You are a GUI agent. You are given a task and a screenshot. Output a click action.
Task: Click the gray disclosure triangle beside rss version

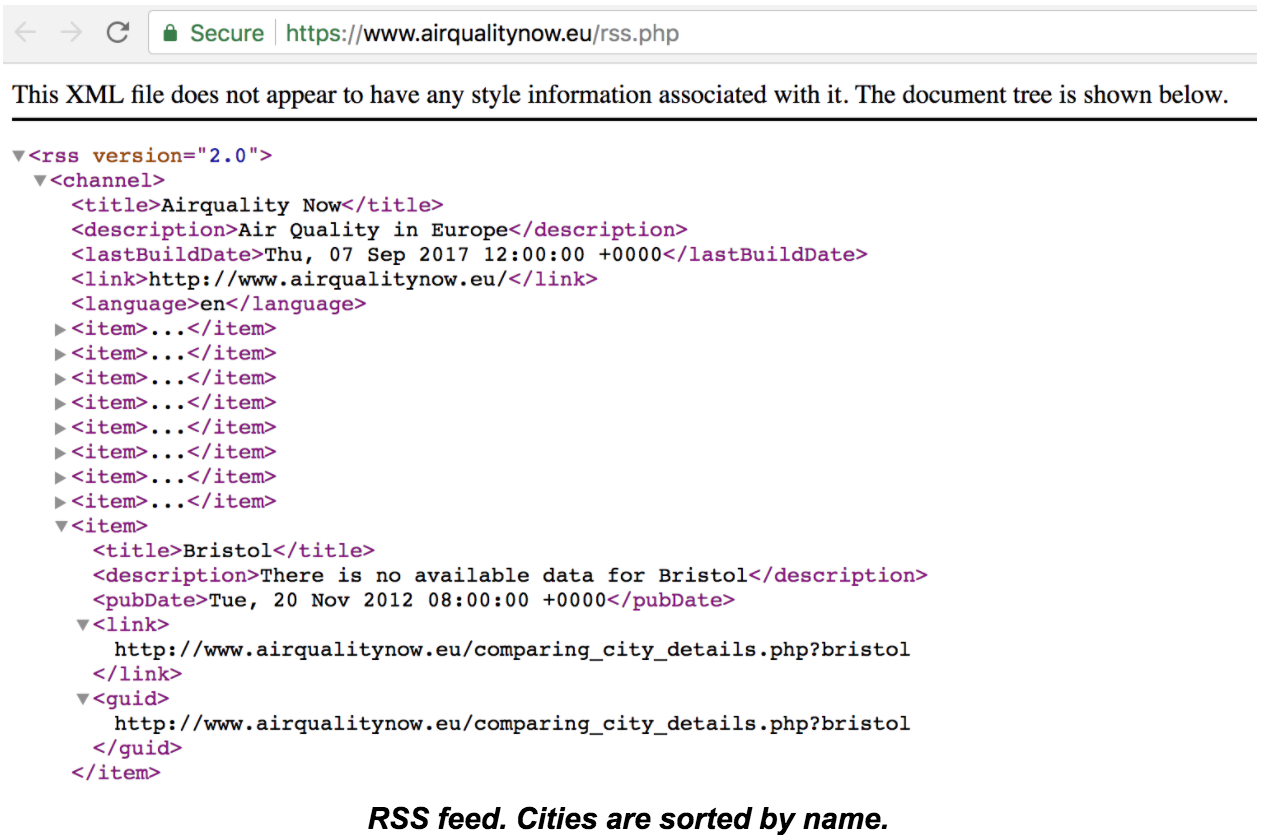(18, 156)
